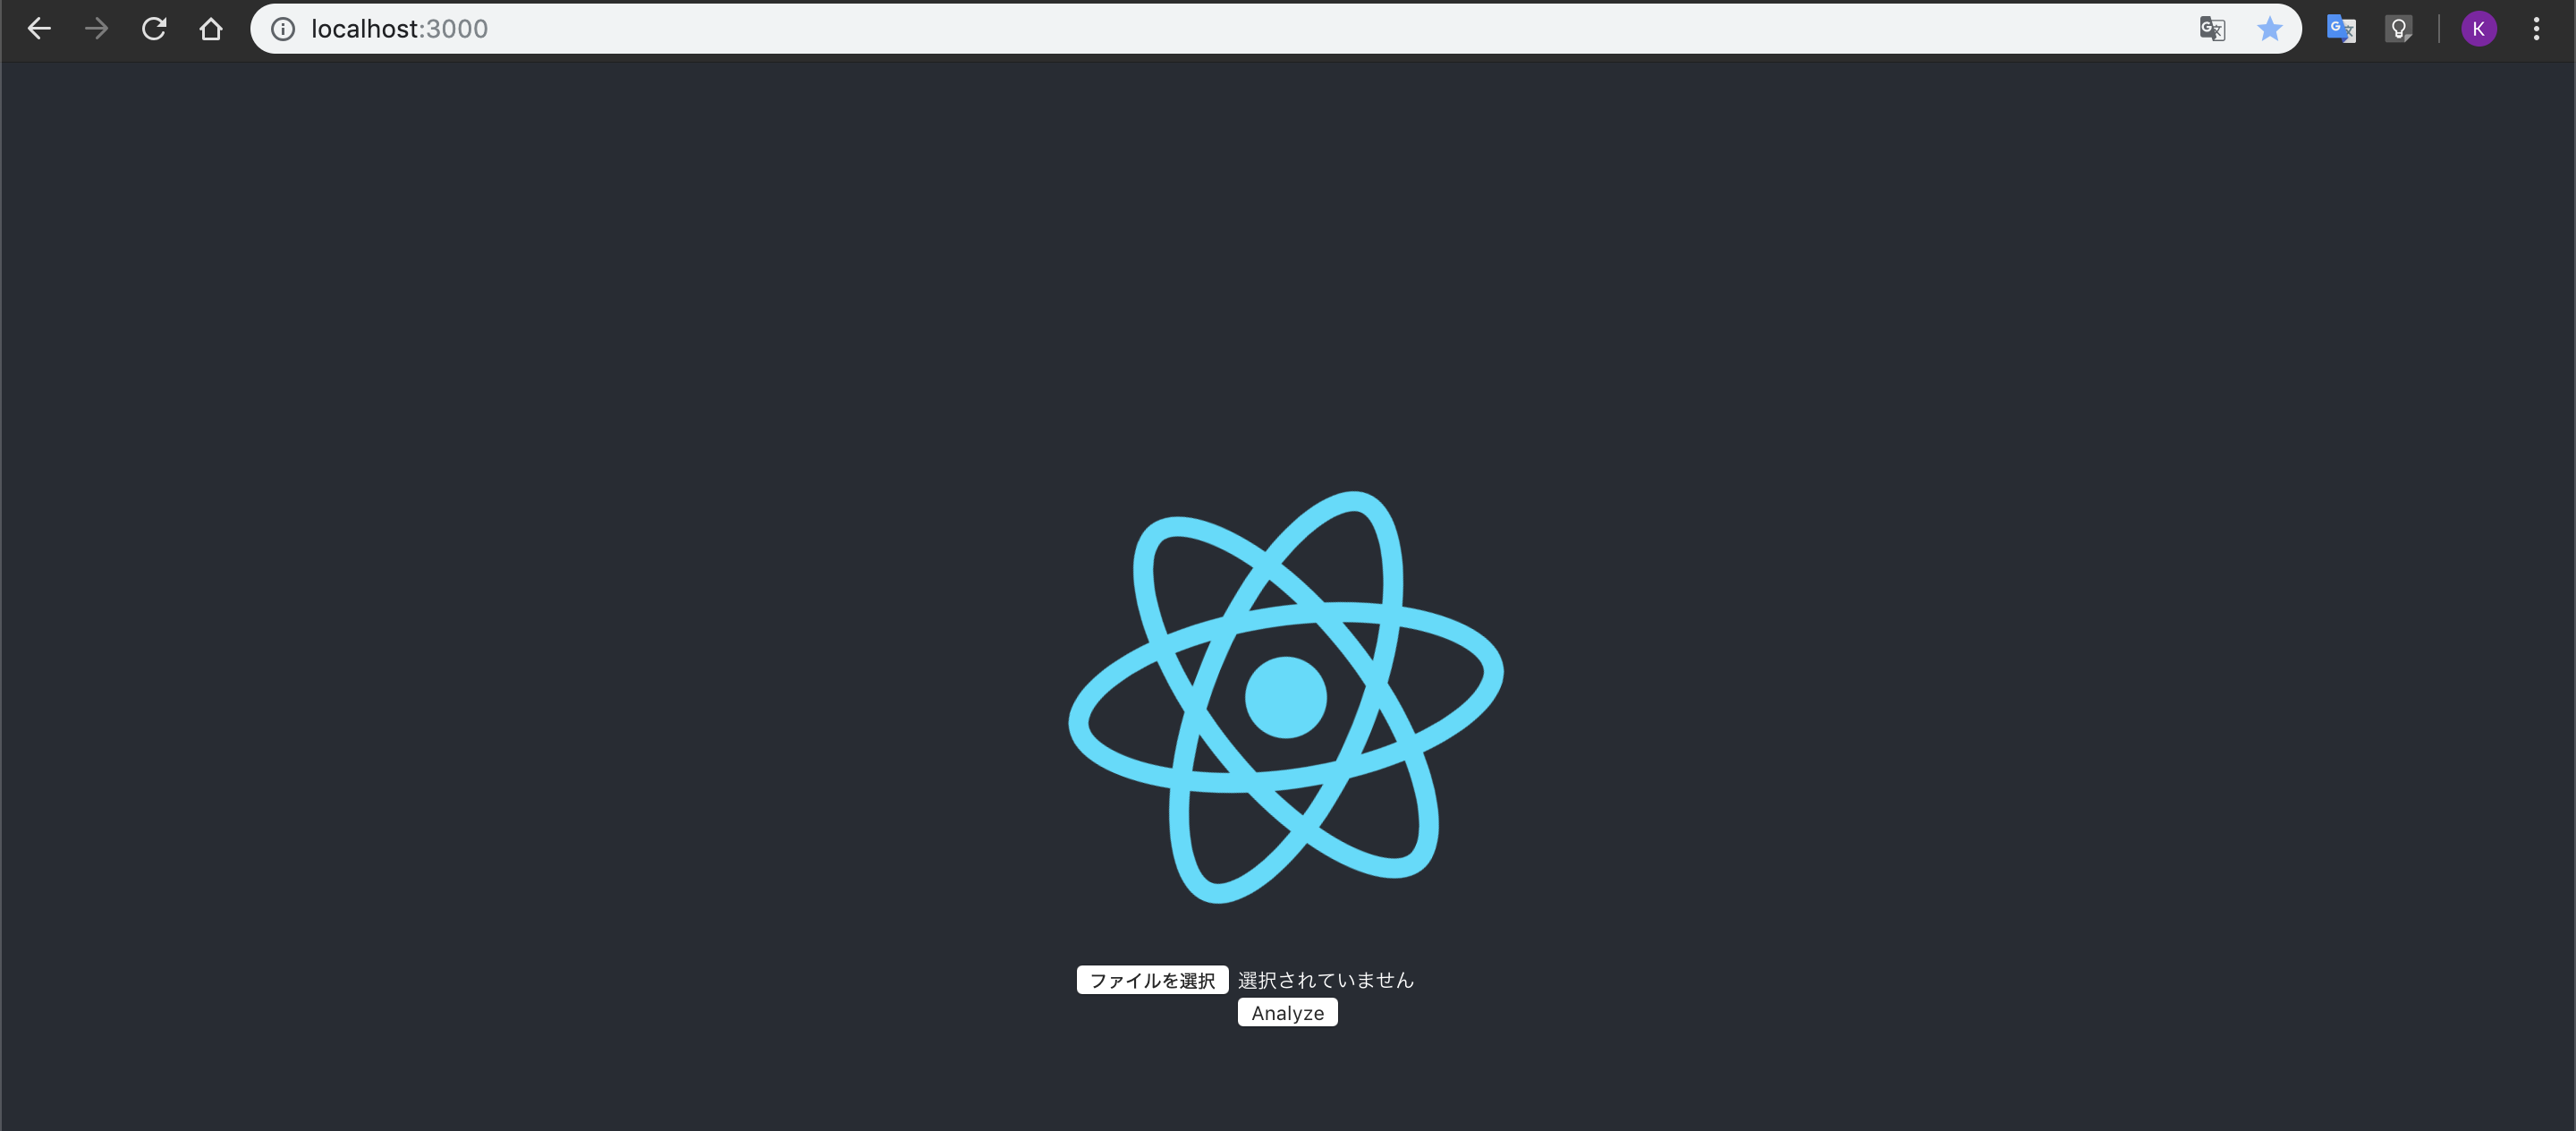Click the React logo center nucleus
The image size is (2576, 1131).
tap(1285, 697)
